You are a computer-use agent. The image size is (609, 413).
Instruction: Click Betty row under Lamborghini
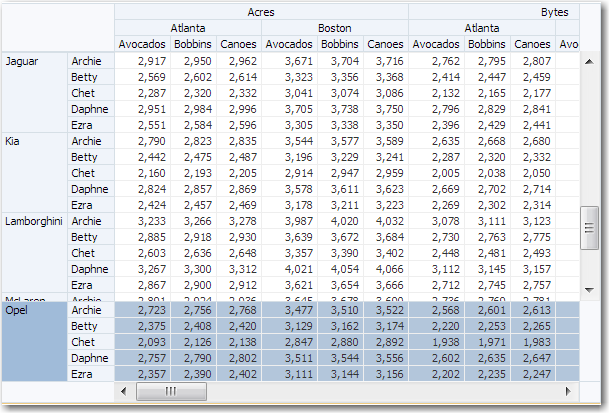90,237
